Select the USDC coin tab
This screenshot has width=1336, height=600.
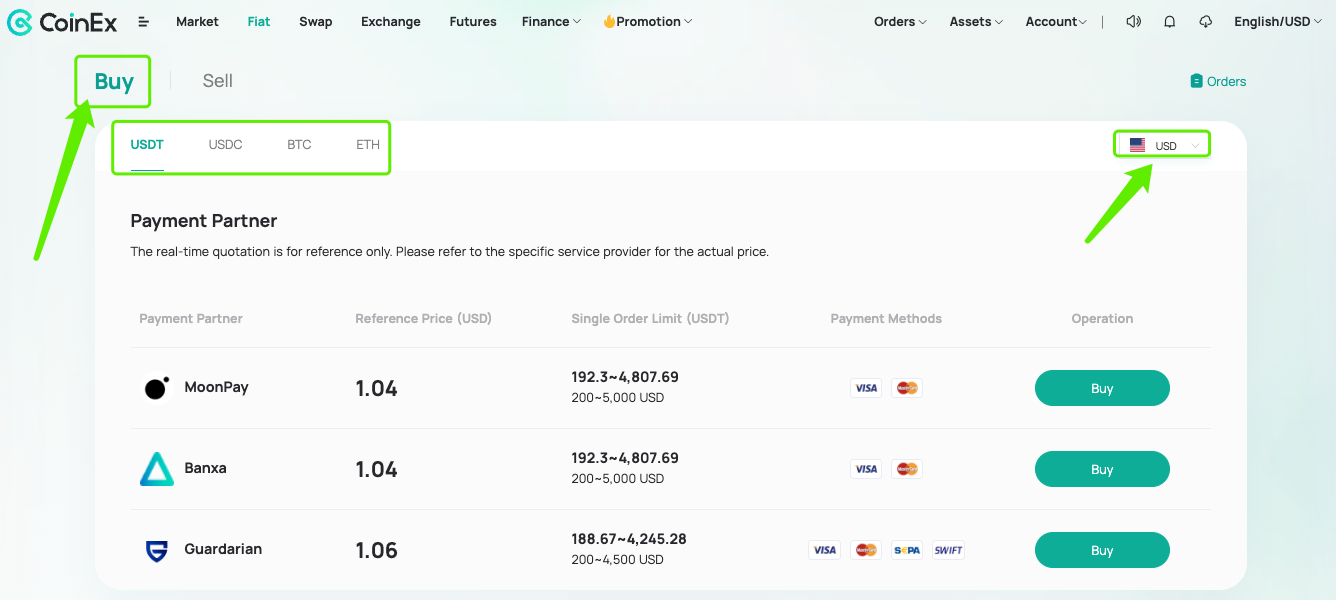[x=226, y=145]
